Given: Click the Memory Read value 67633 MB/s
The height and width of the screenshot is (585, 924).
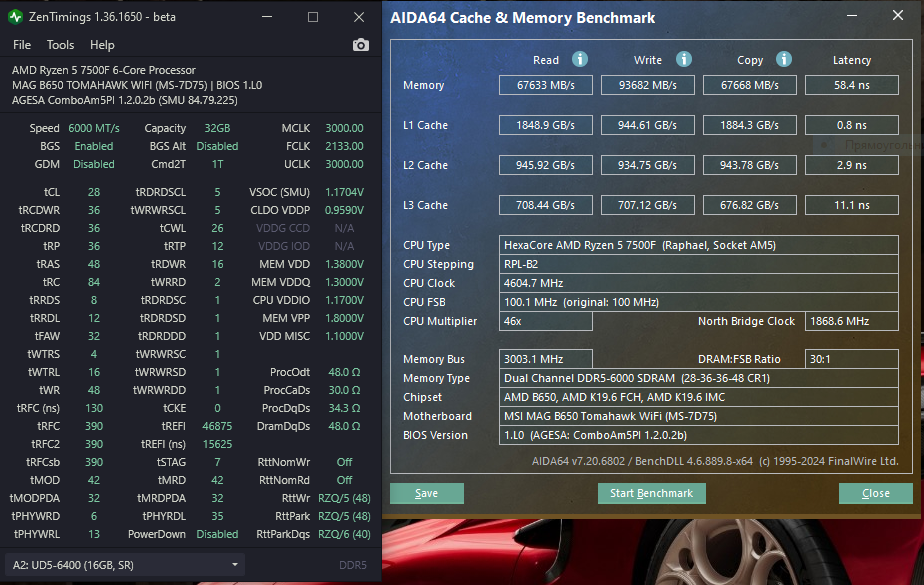Looking at the screenshot, I should (546, 85).
